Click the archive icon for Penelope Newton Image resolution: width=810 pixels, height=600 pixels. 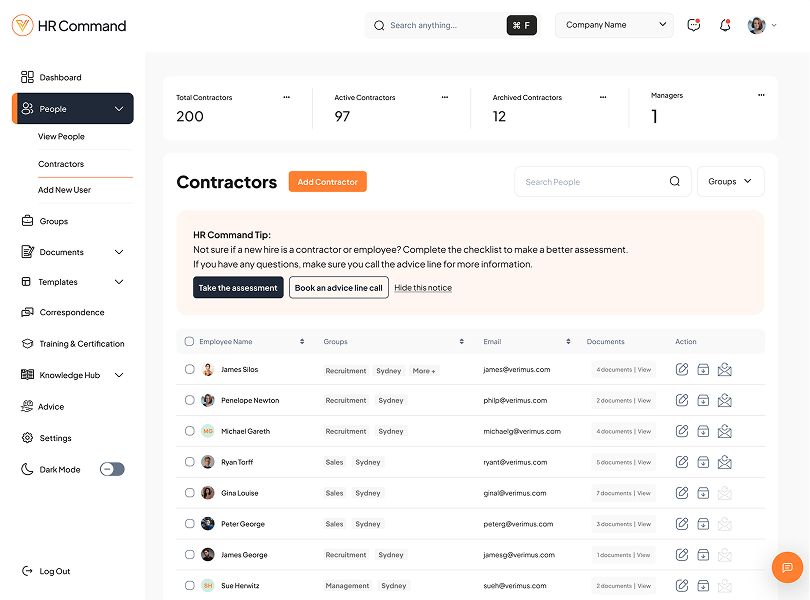click(x=703, y=401)
